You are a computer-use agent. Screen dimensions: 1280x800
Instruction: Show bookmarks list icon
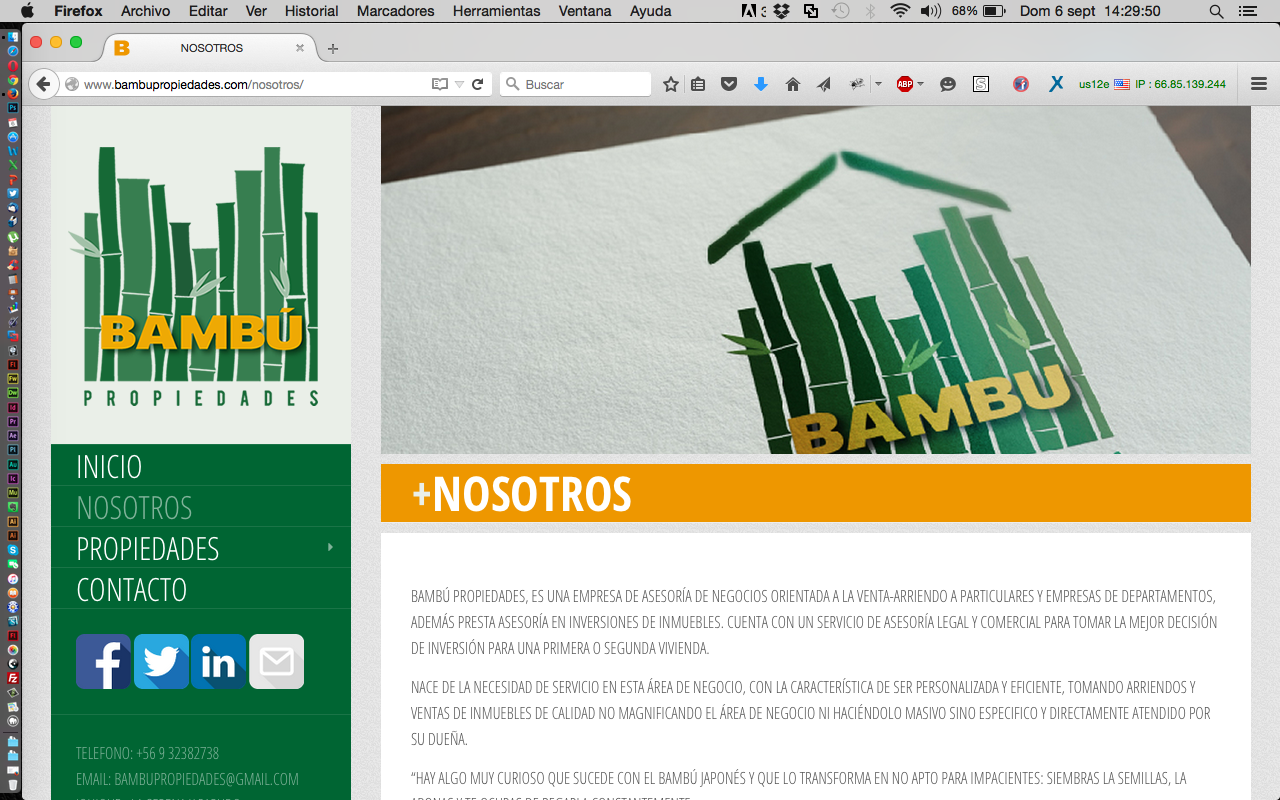click(699, 84)
